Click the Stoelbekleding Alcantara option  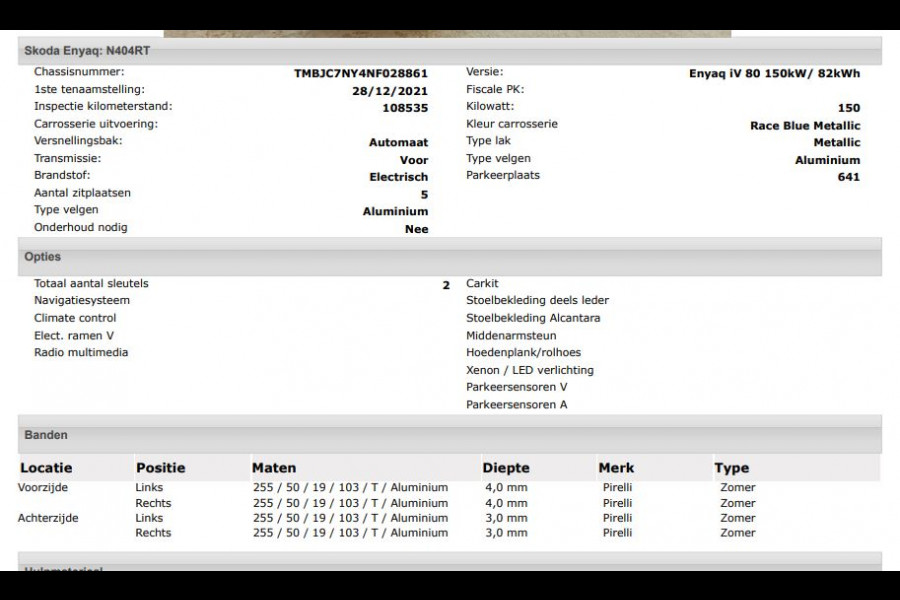[533, 318]
